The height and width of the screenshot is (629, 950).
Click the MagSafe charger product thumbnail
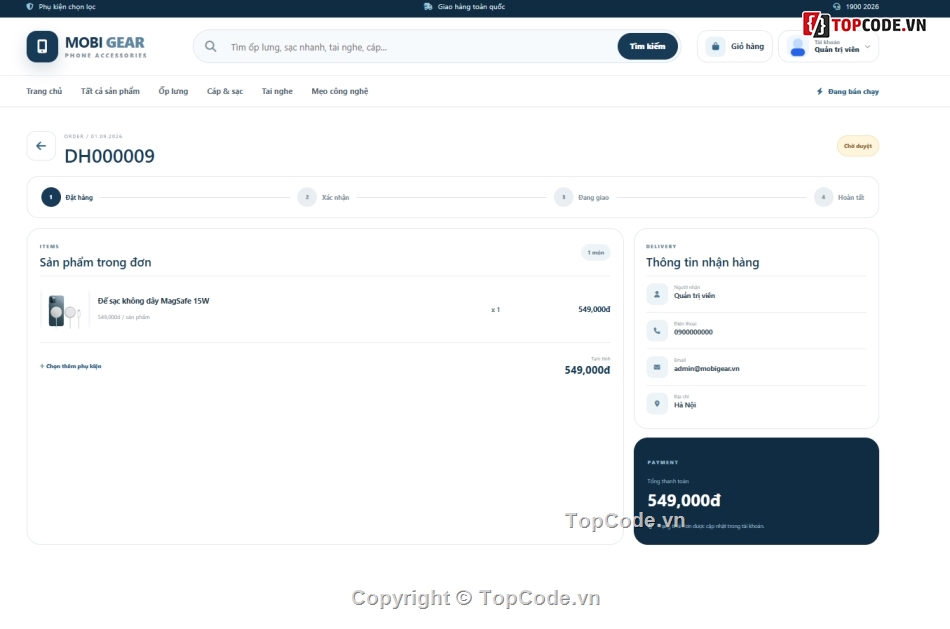click(x=65, y=310)
